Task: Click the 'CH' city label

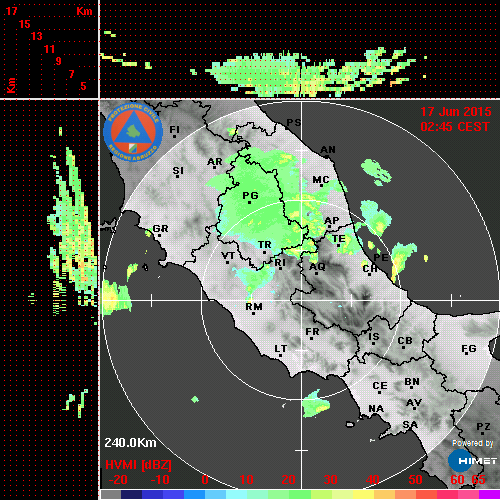Action: click(370, 268)
